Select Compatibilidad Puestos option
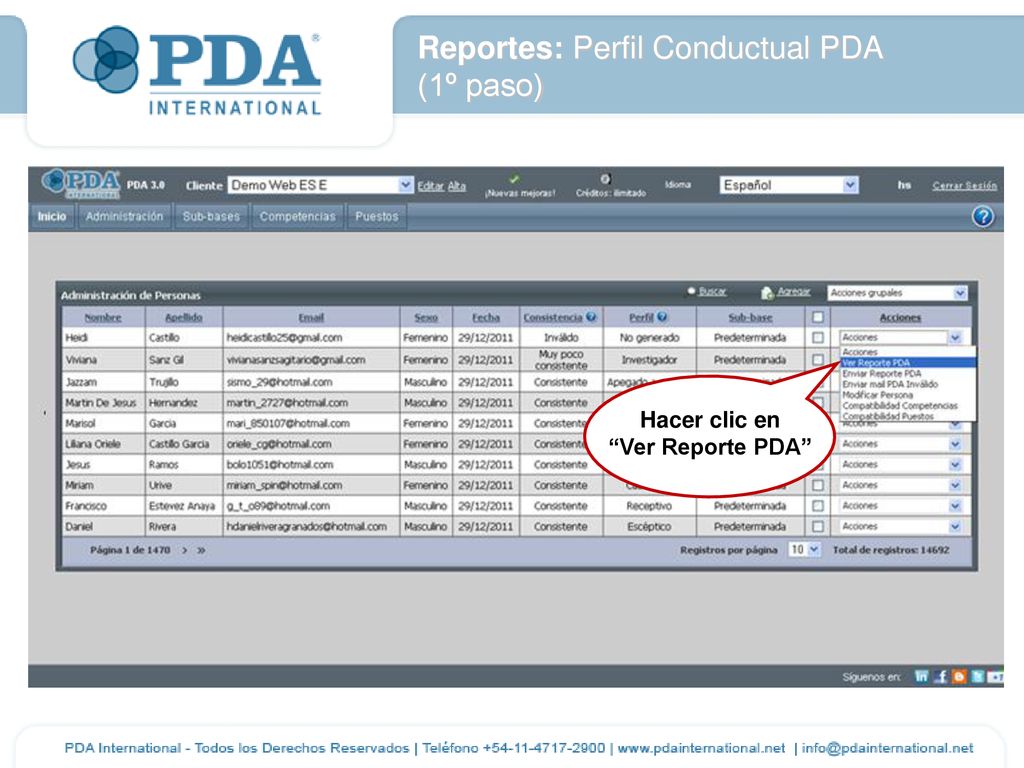 [908, 416]
